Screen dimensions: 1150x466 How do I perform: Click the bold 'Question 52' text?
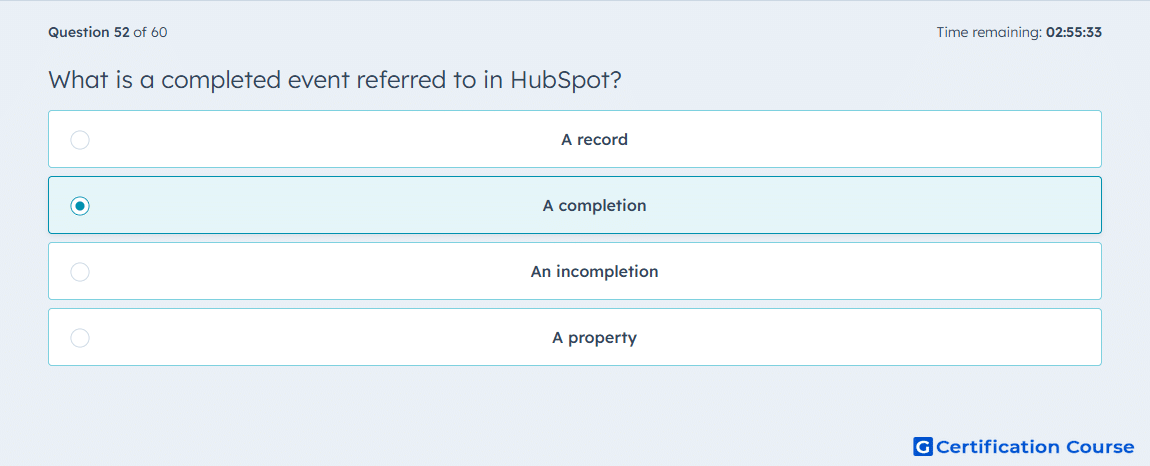(89, 32)
